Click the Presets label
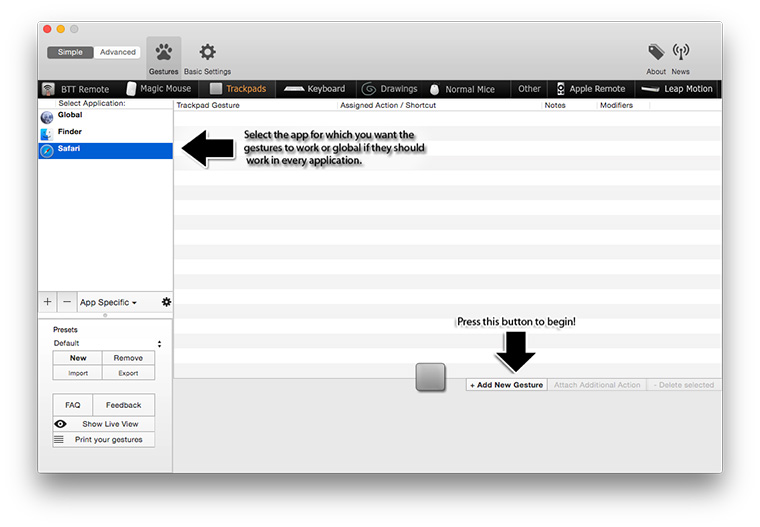 (x=65, y=330)
